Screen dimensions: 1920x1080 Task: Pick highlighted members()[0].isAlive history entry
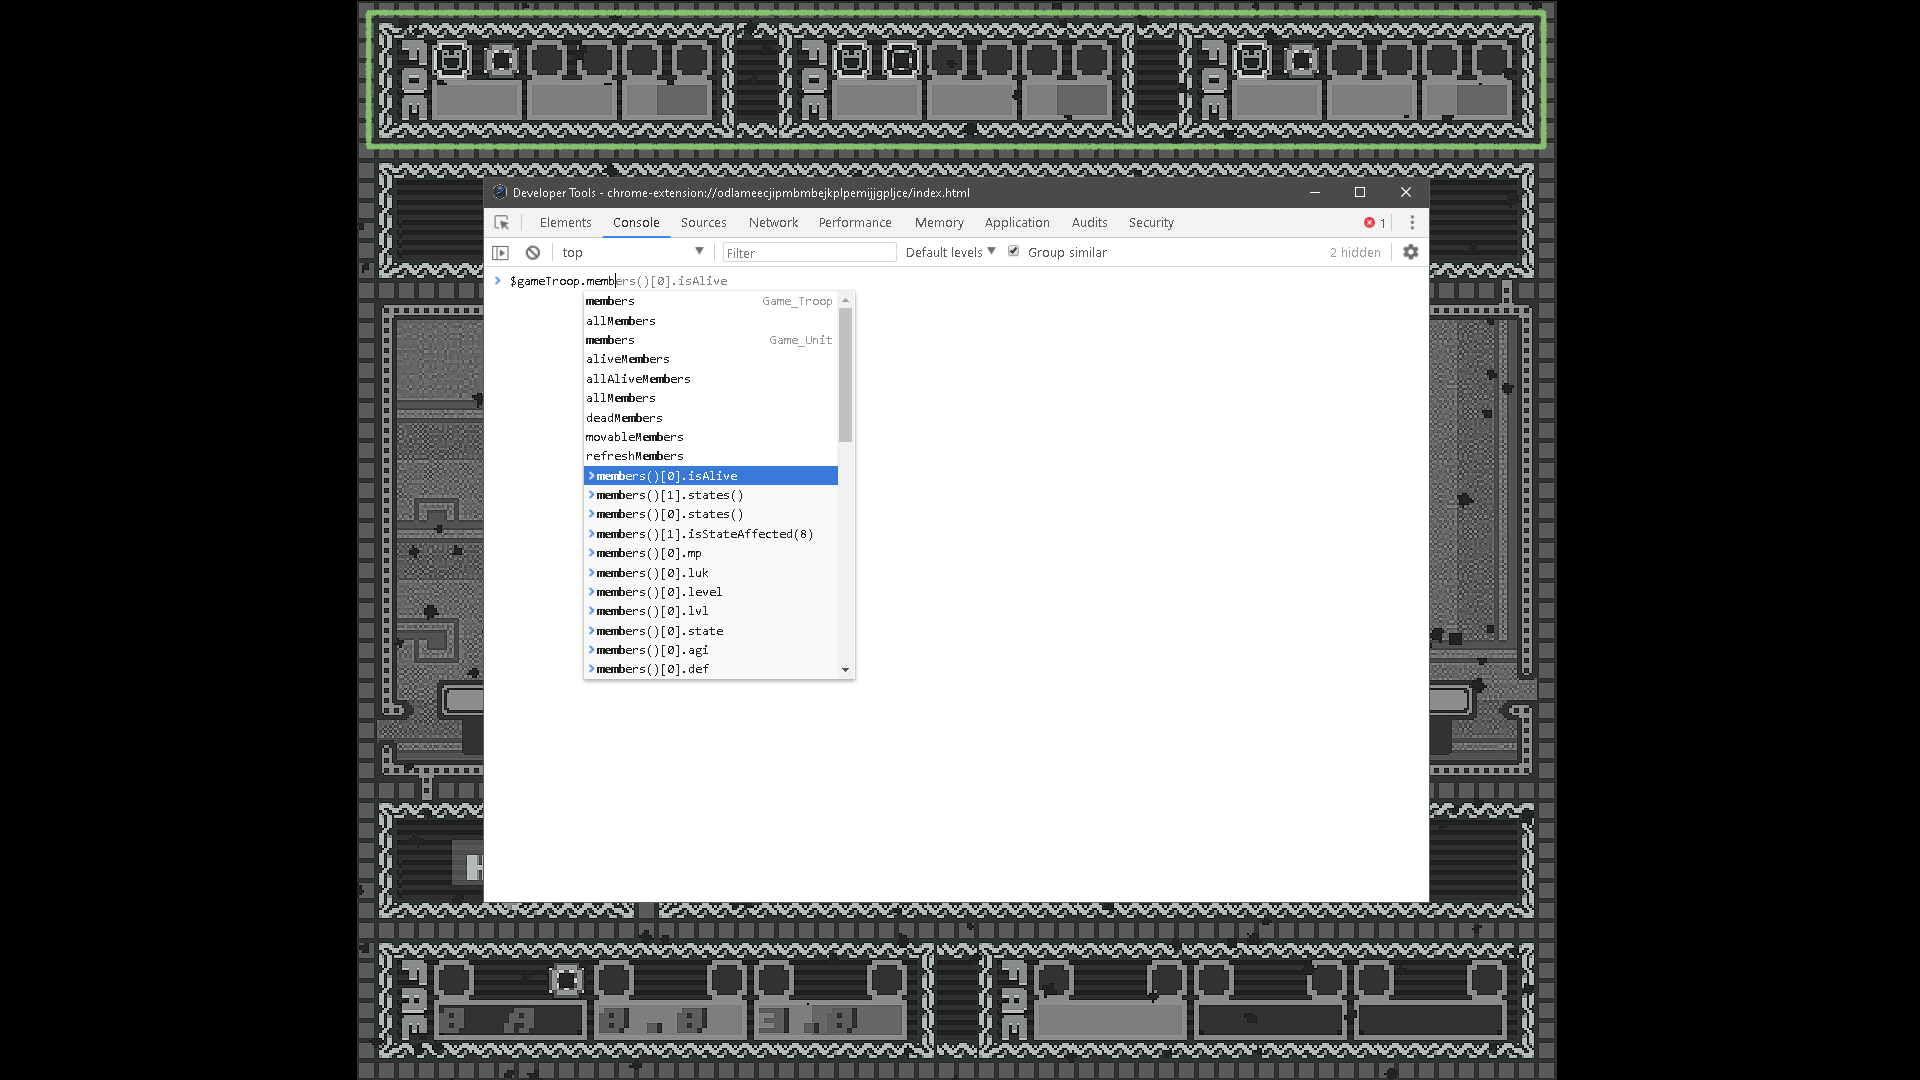710,476
